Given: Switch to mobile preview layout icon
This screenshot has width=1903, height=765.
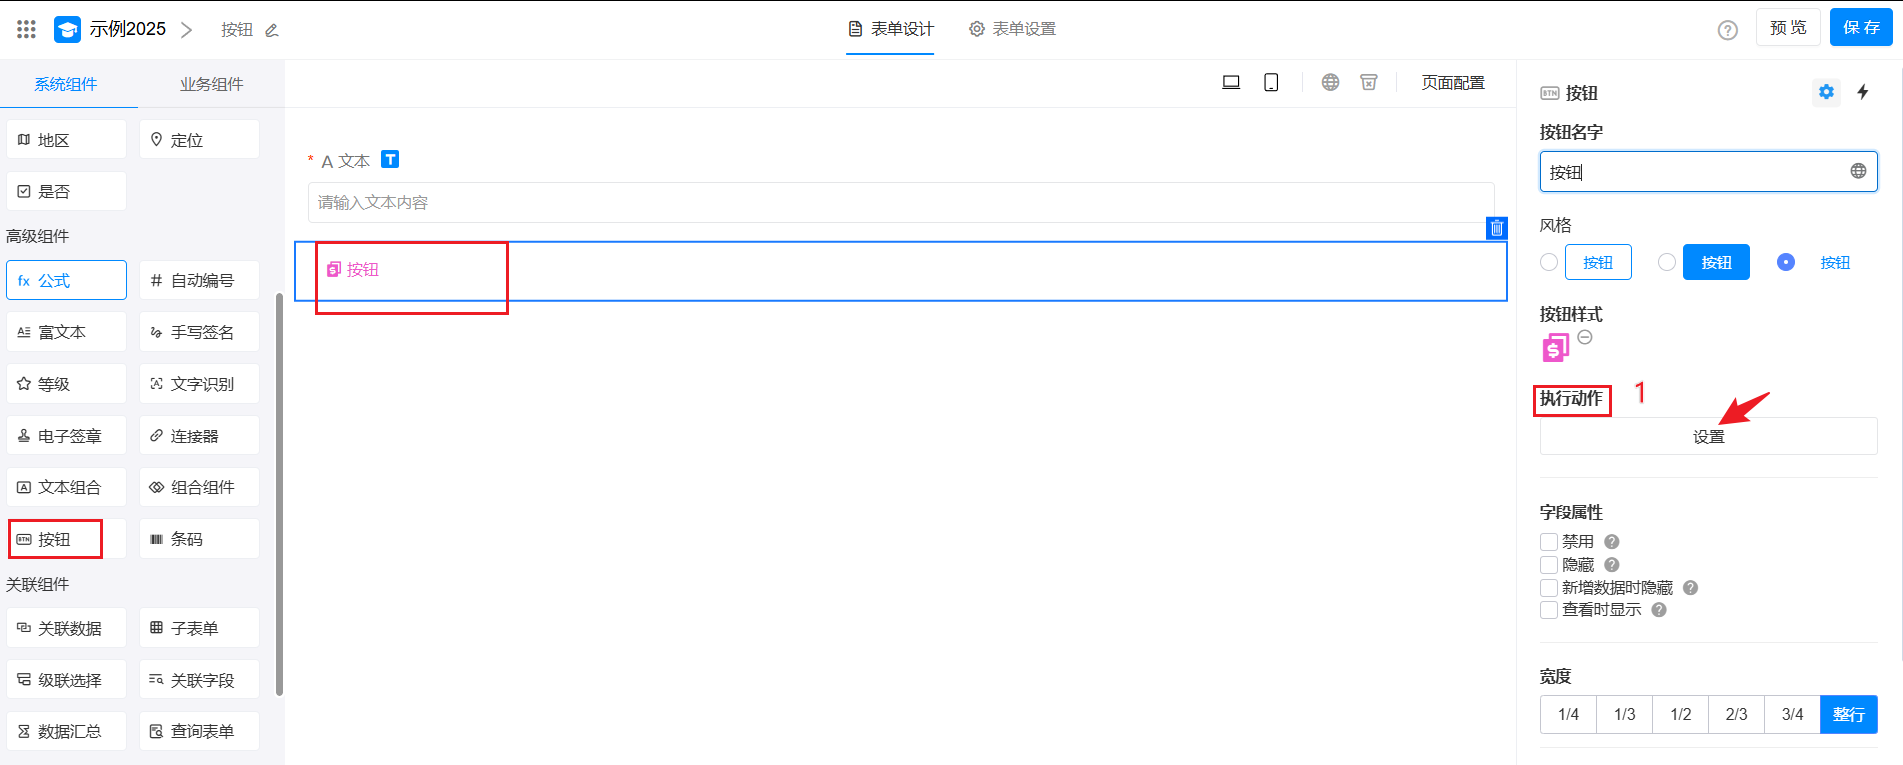Looking at the screenshot, I should 1271,83.
